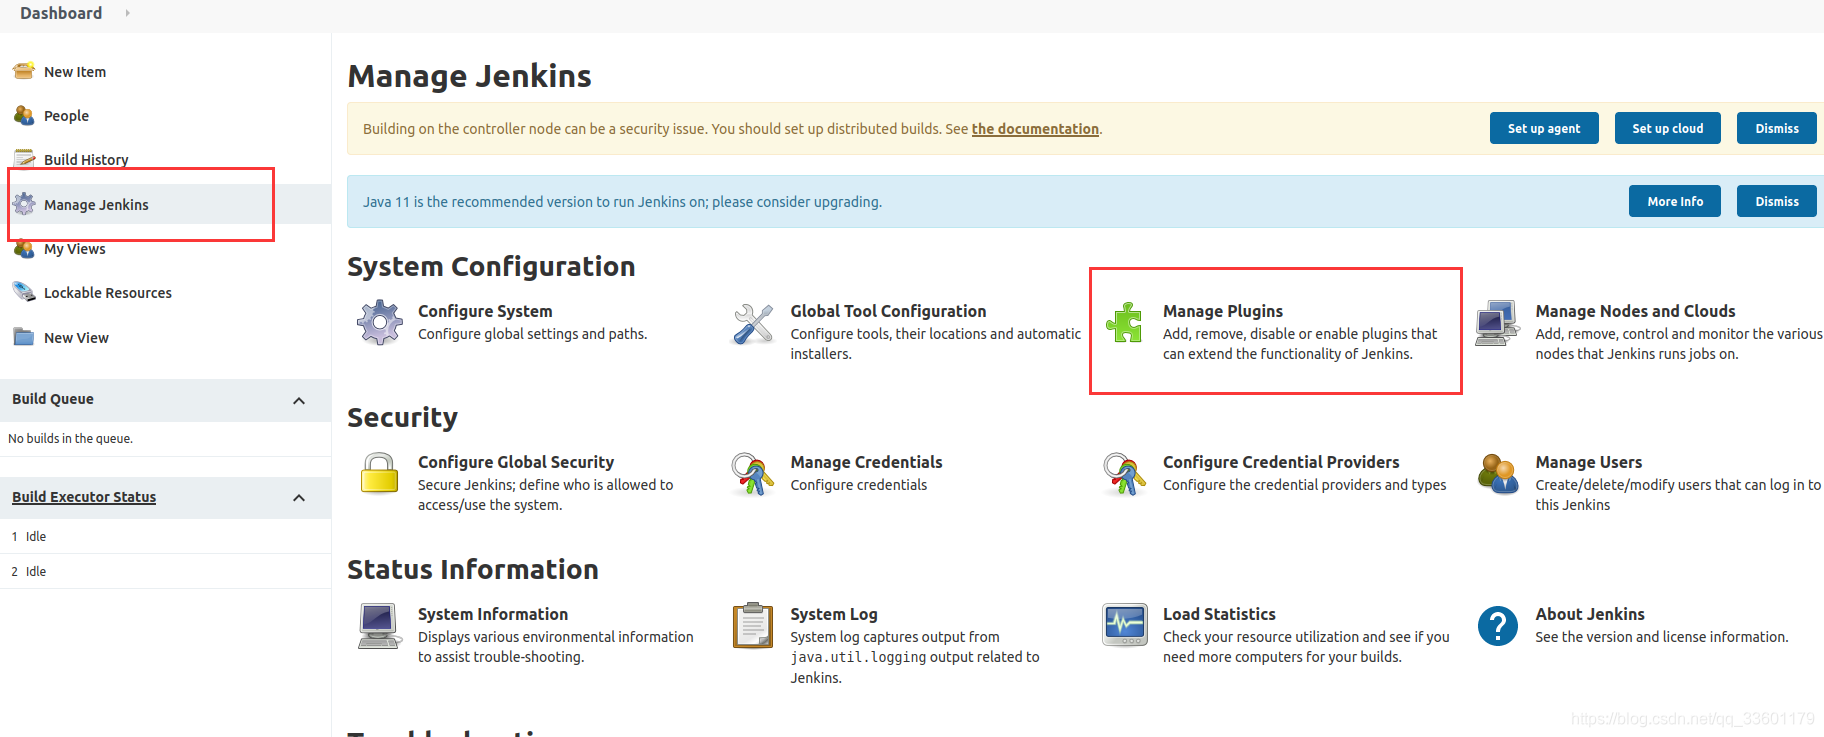The height and width of the screenshot is (737, 1824).
Task: Open the documentation link
Action: click(1035, 129)
